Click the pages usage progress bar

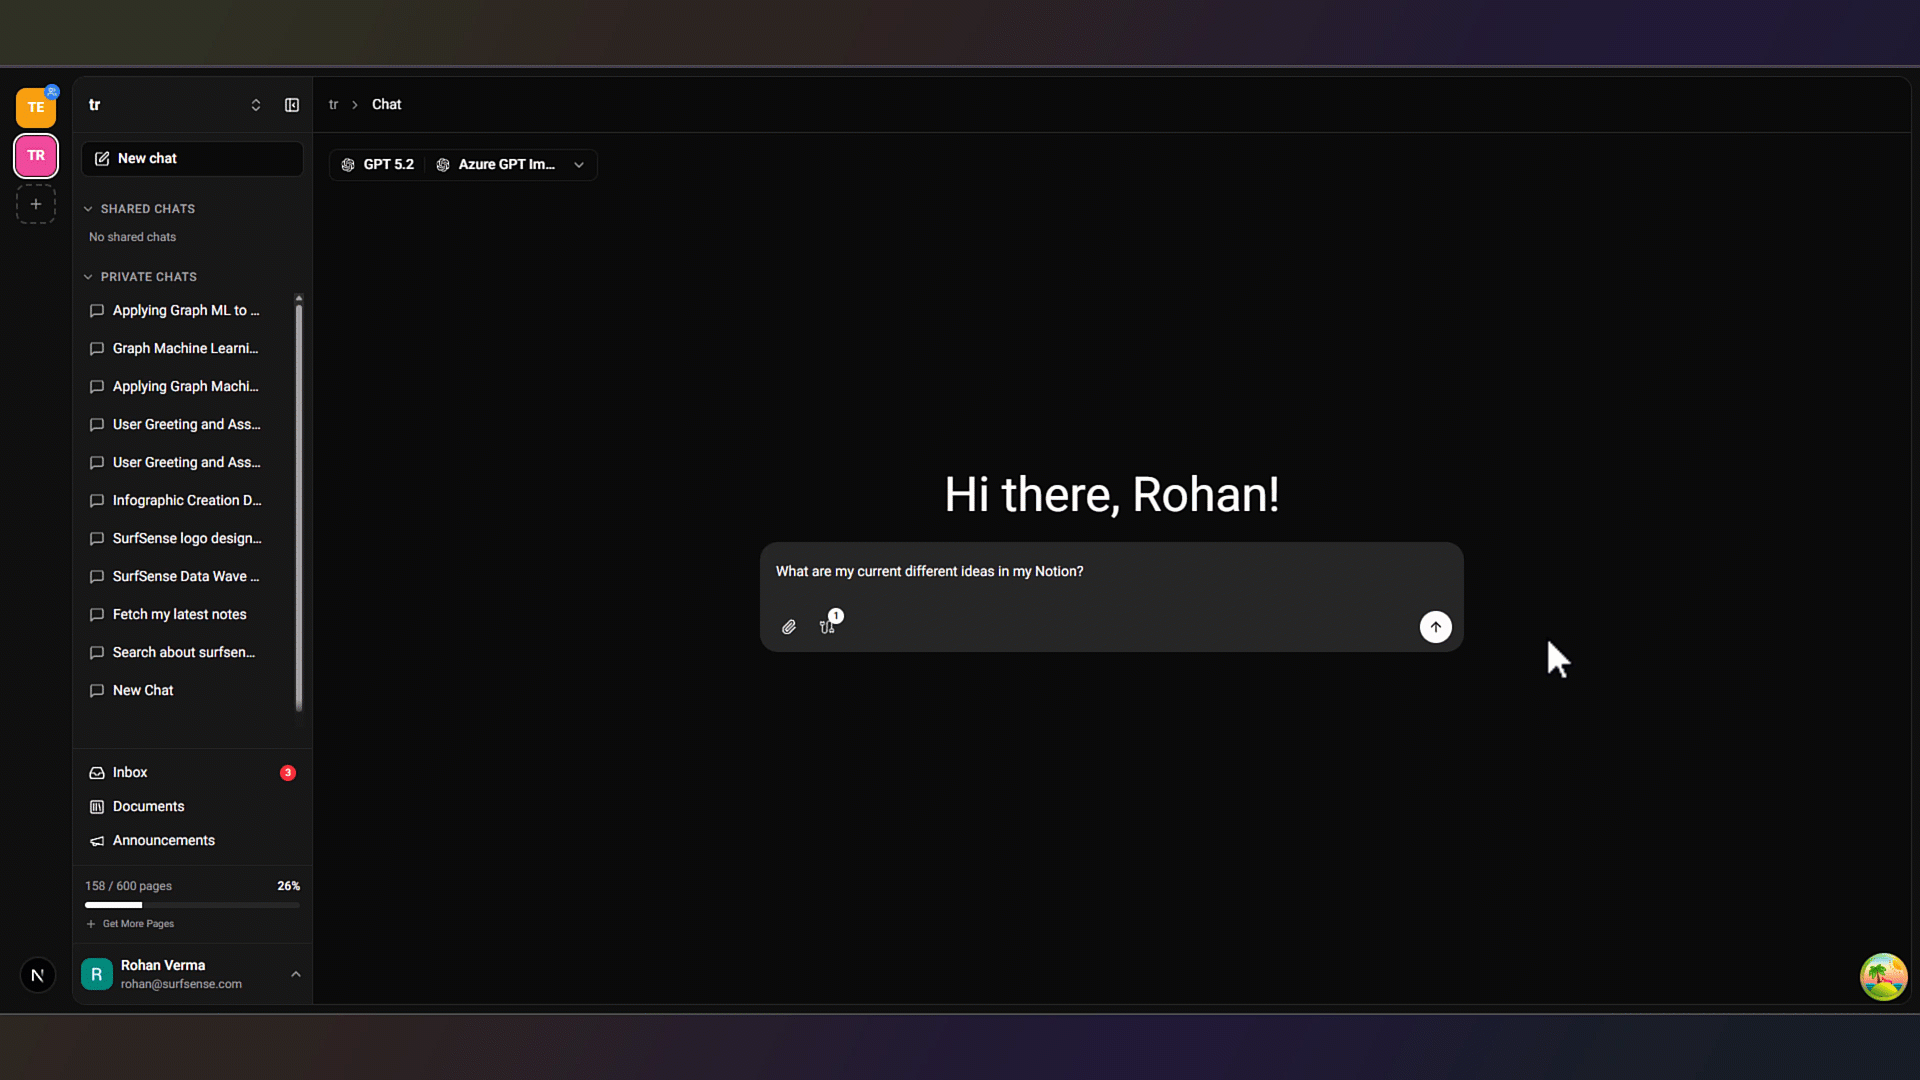192,905
